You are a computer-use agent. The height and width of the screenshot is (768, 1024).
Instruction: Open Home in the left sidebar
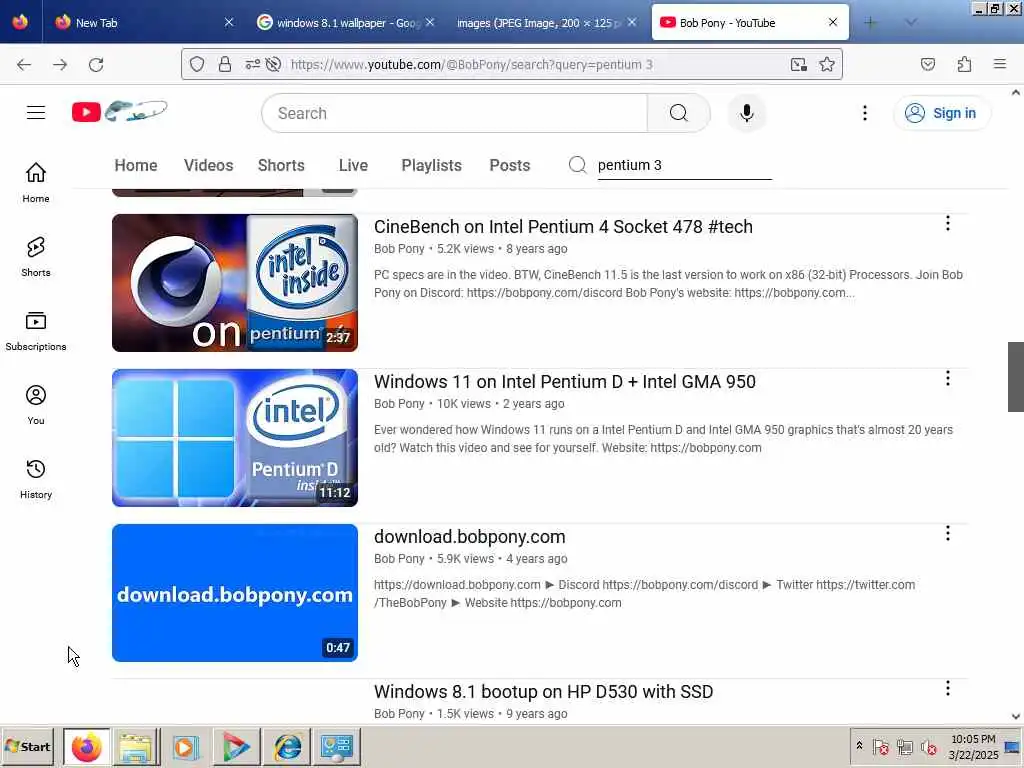[x=36, y=182]
